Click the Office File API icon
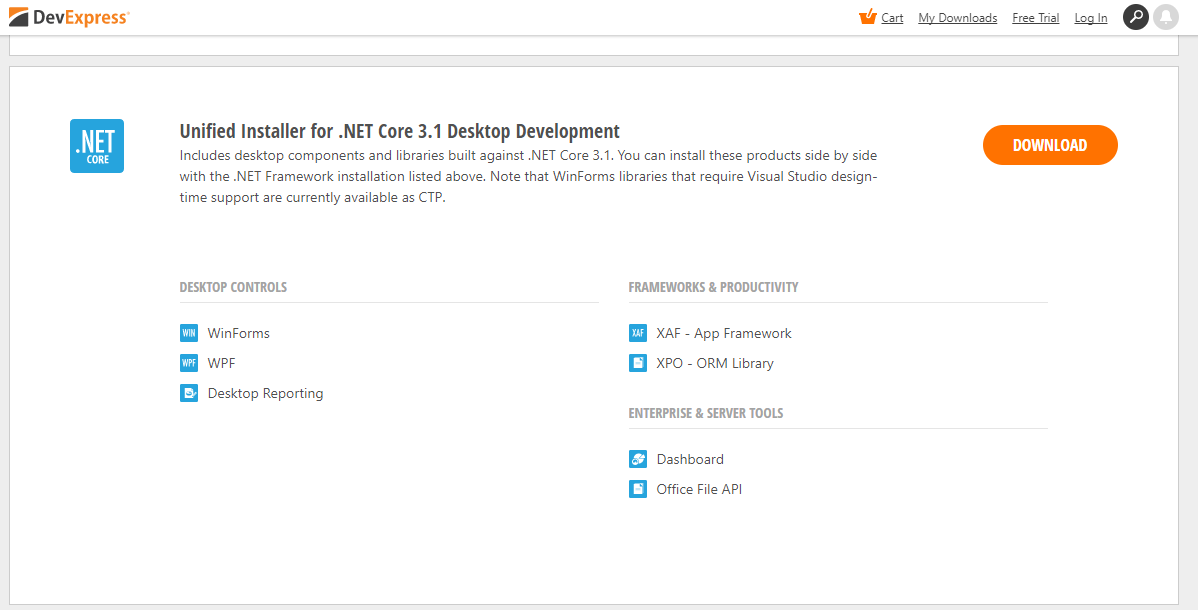 (638, 488)
